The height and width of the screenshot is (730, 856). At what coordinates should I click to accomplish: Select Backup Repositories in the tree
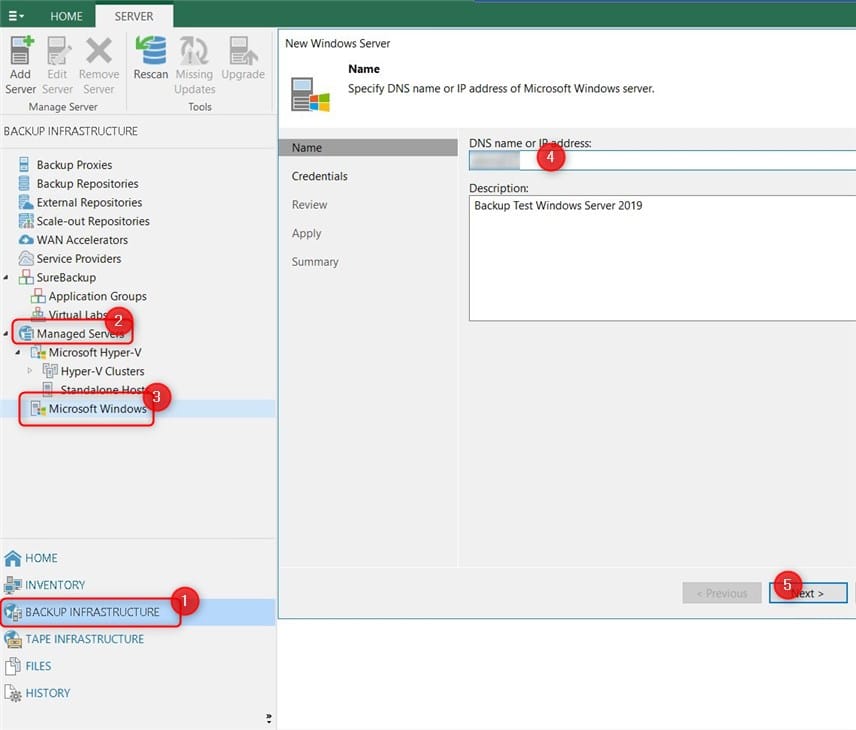coord(87,183)
